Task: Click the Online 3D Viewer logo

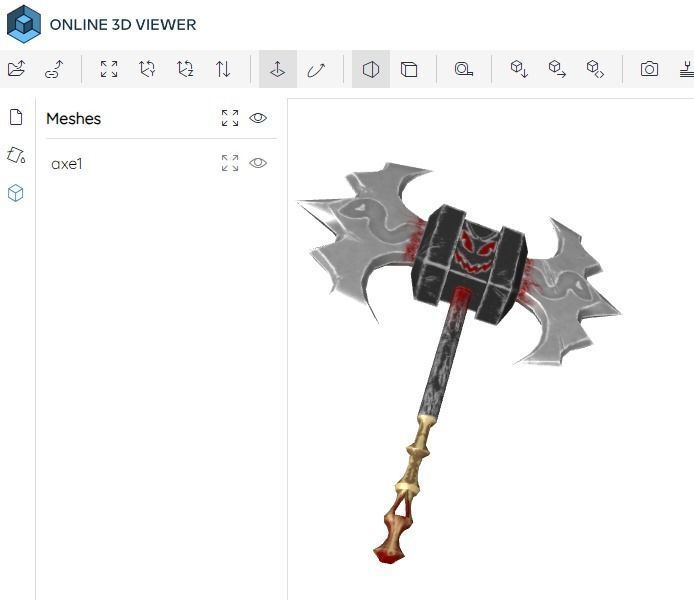Action: (24, 24)
